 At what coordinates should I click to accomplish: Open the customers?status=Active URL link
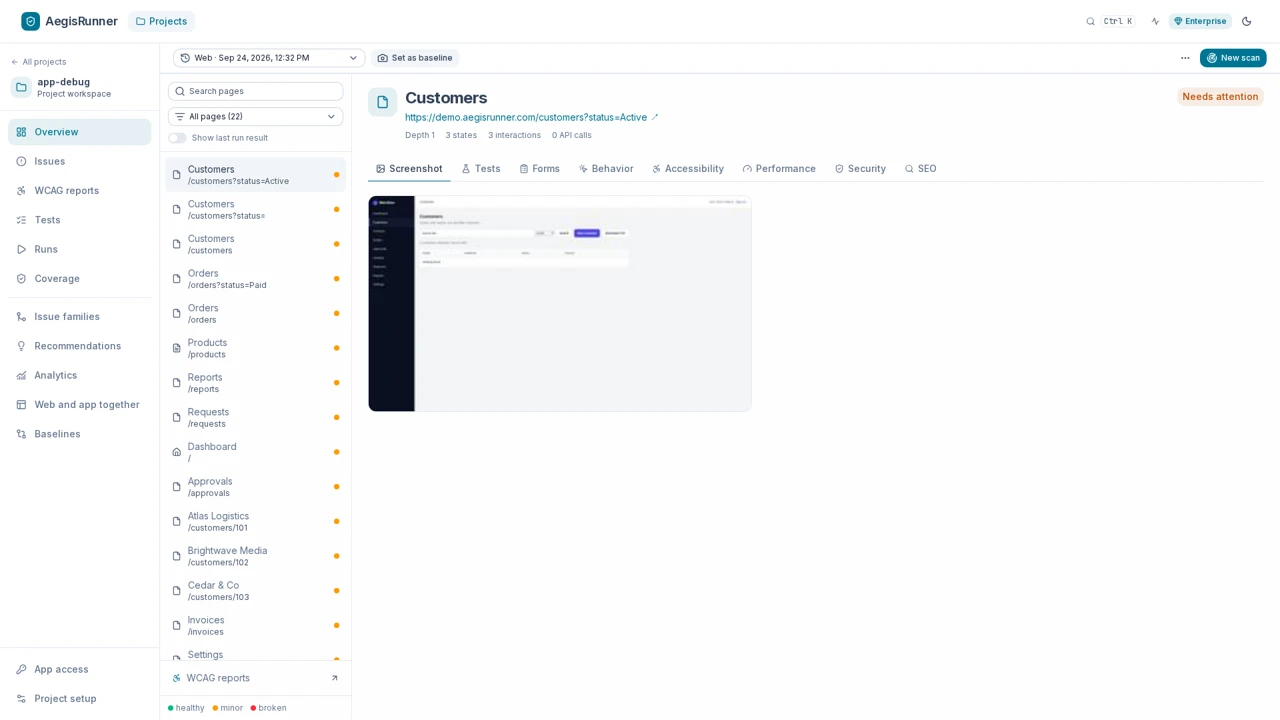(x=526, y=117)
